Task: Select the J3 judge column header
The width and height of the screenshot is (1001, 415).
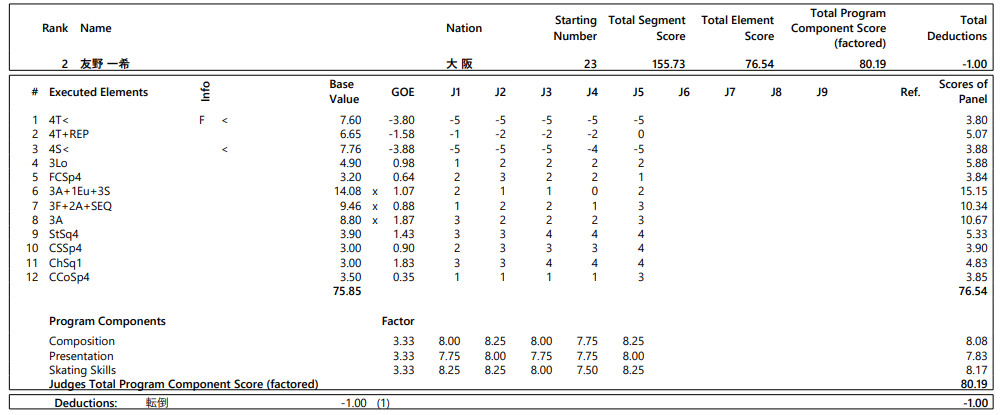Action: point(546,92)
